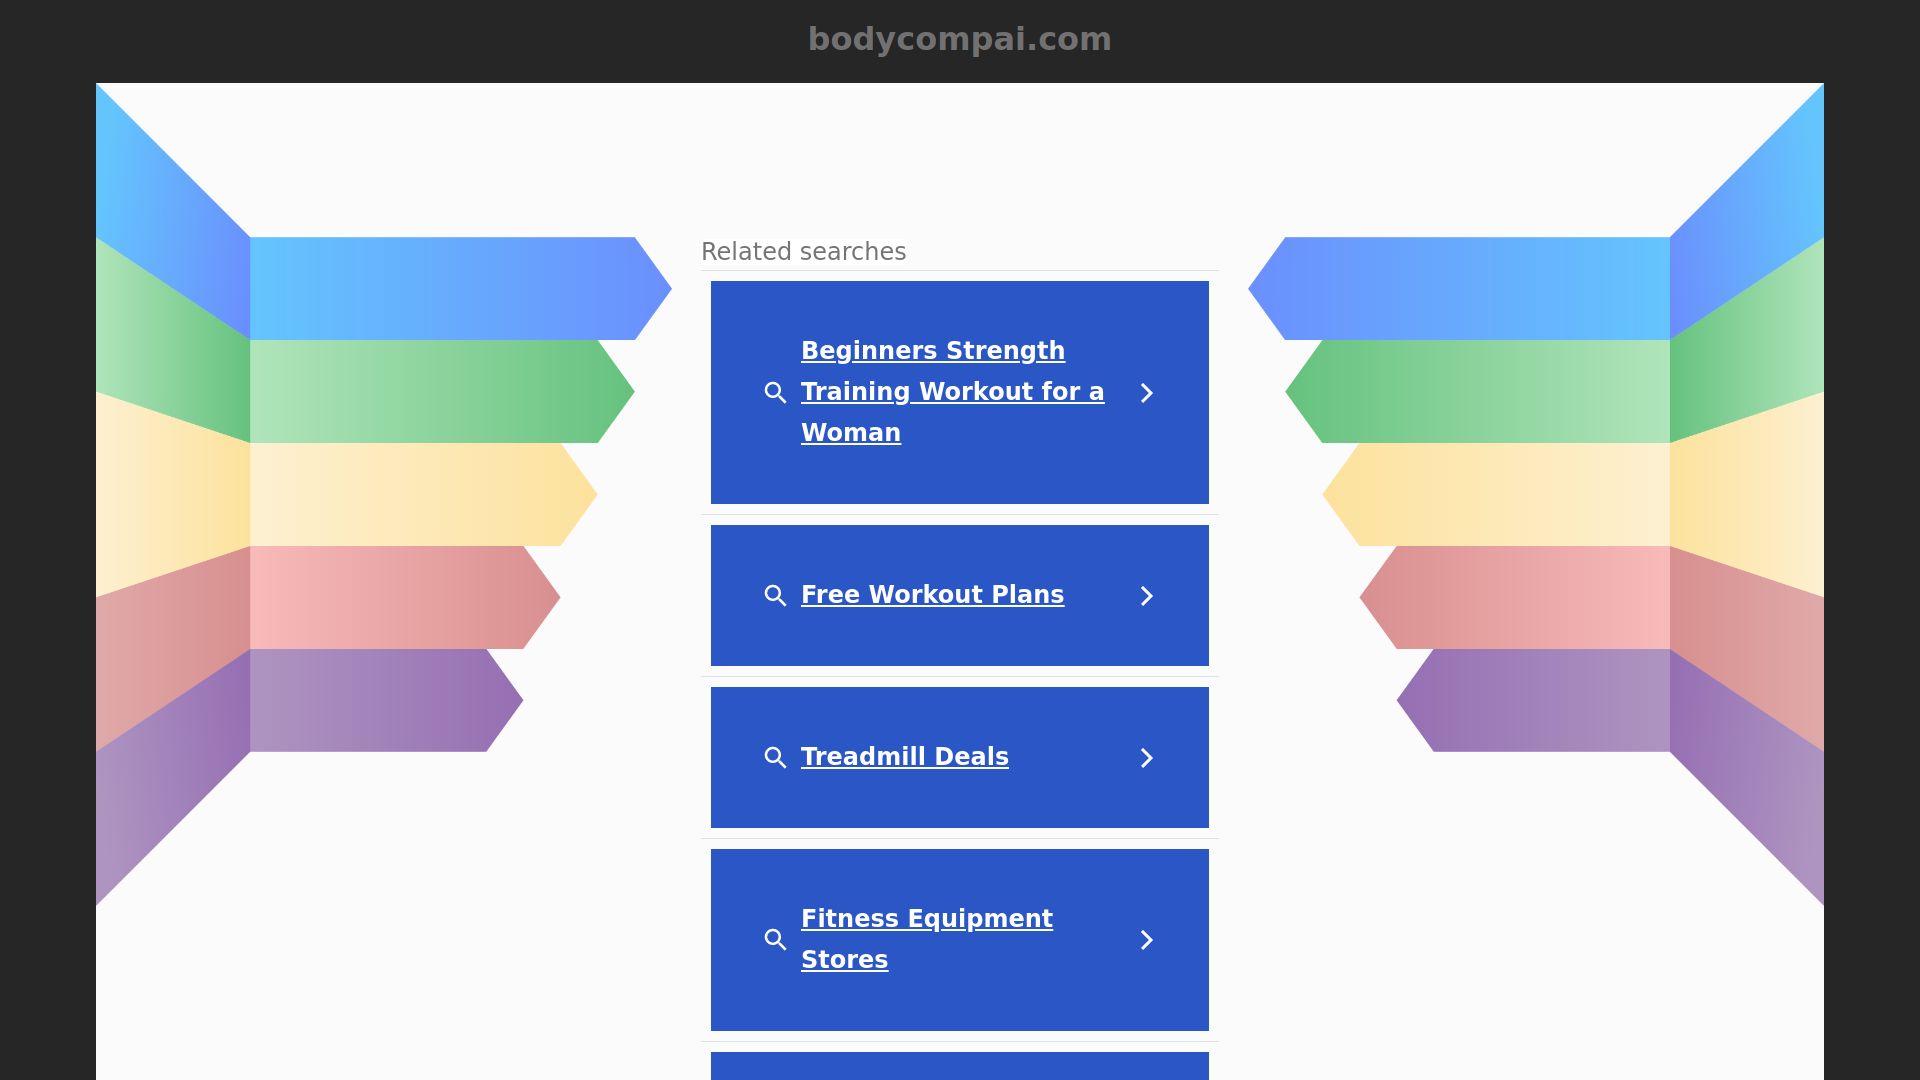Click chevron arrow on Beginners Strength Training card
The image size is (1920, 1080).
point(1147,393)
